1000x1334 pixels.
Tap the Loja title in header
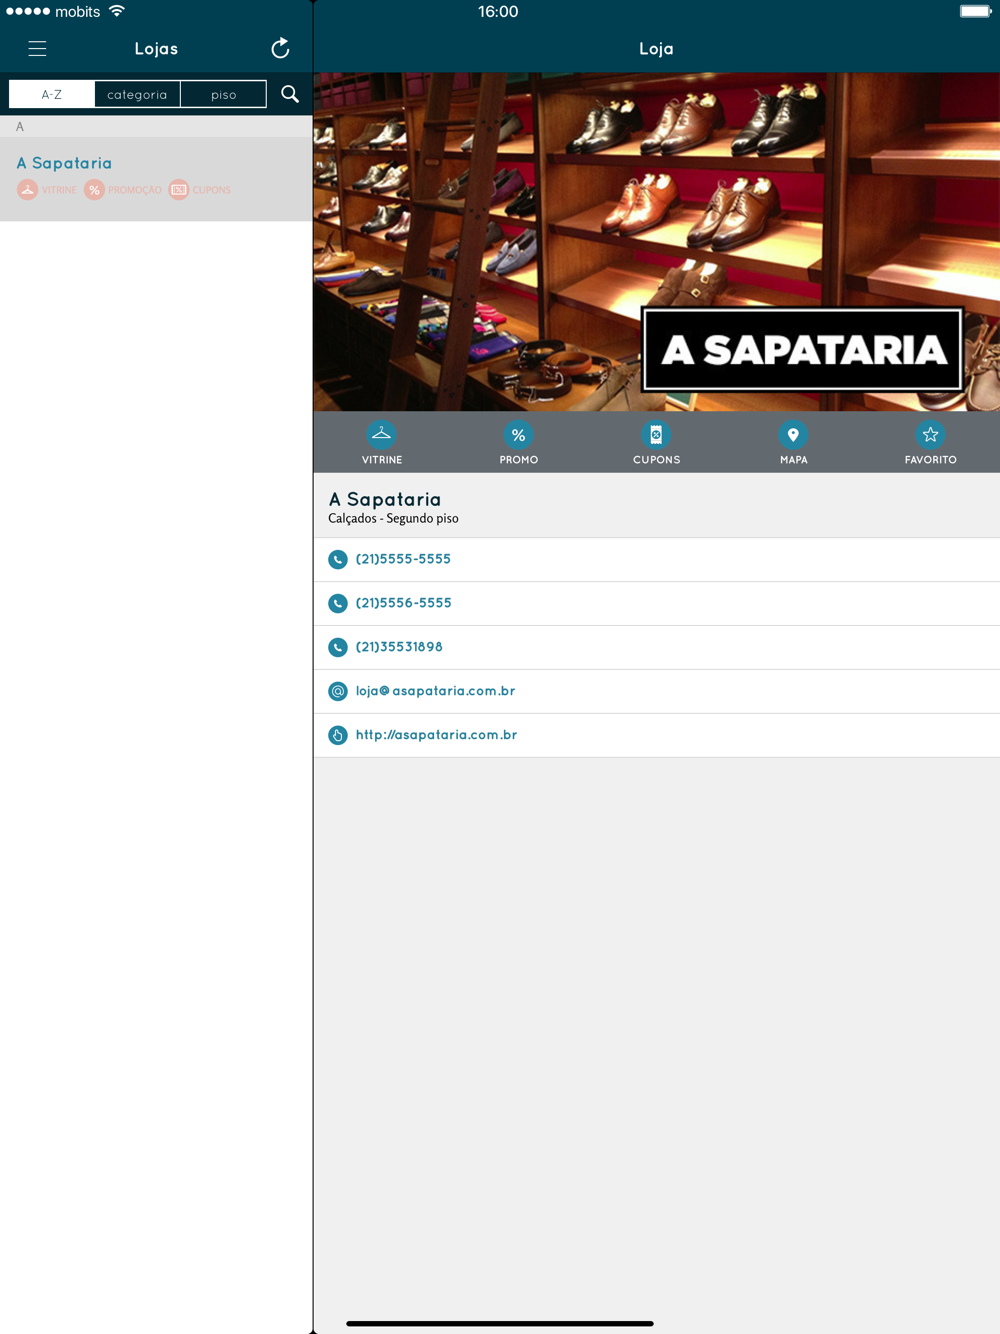point(656,48)
